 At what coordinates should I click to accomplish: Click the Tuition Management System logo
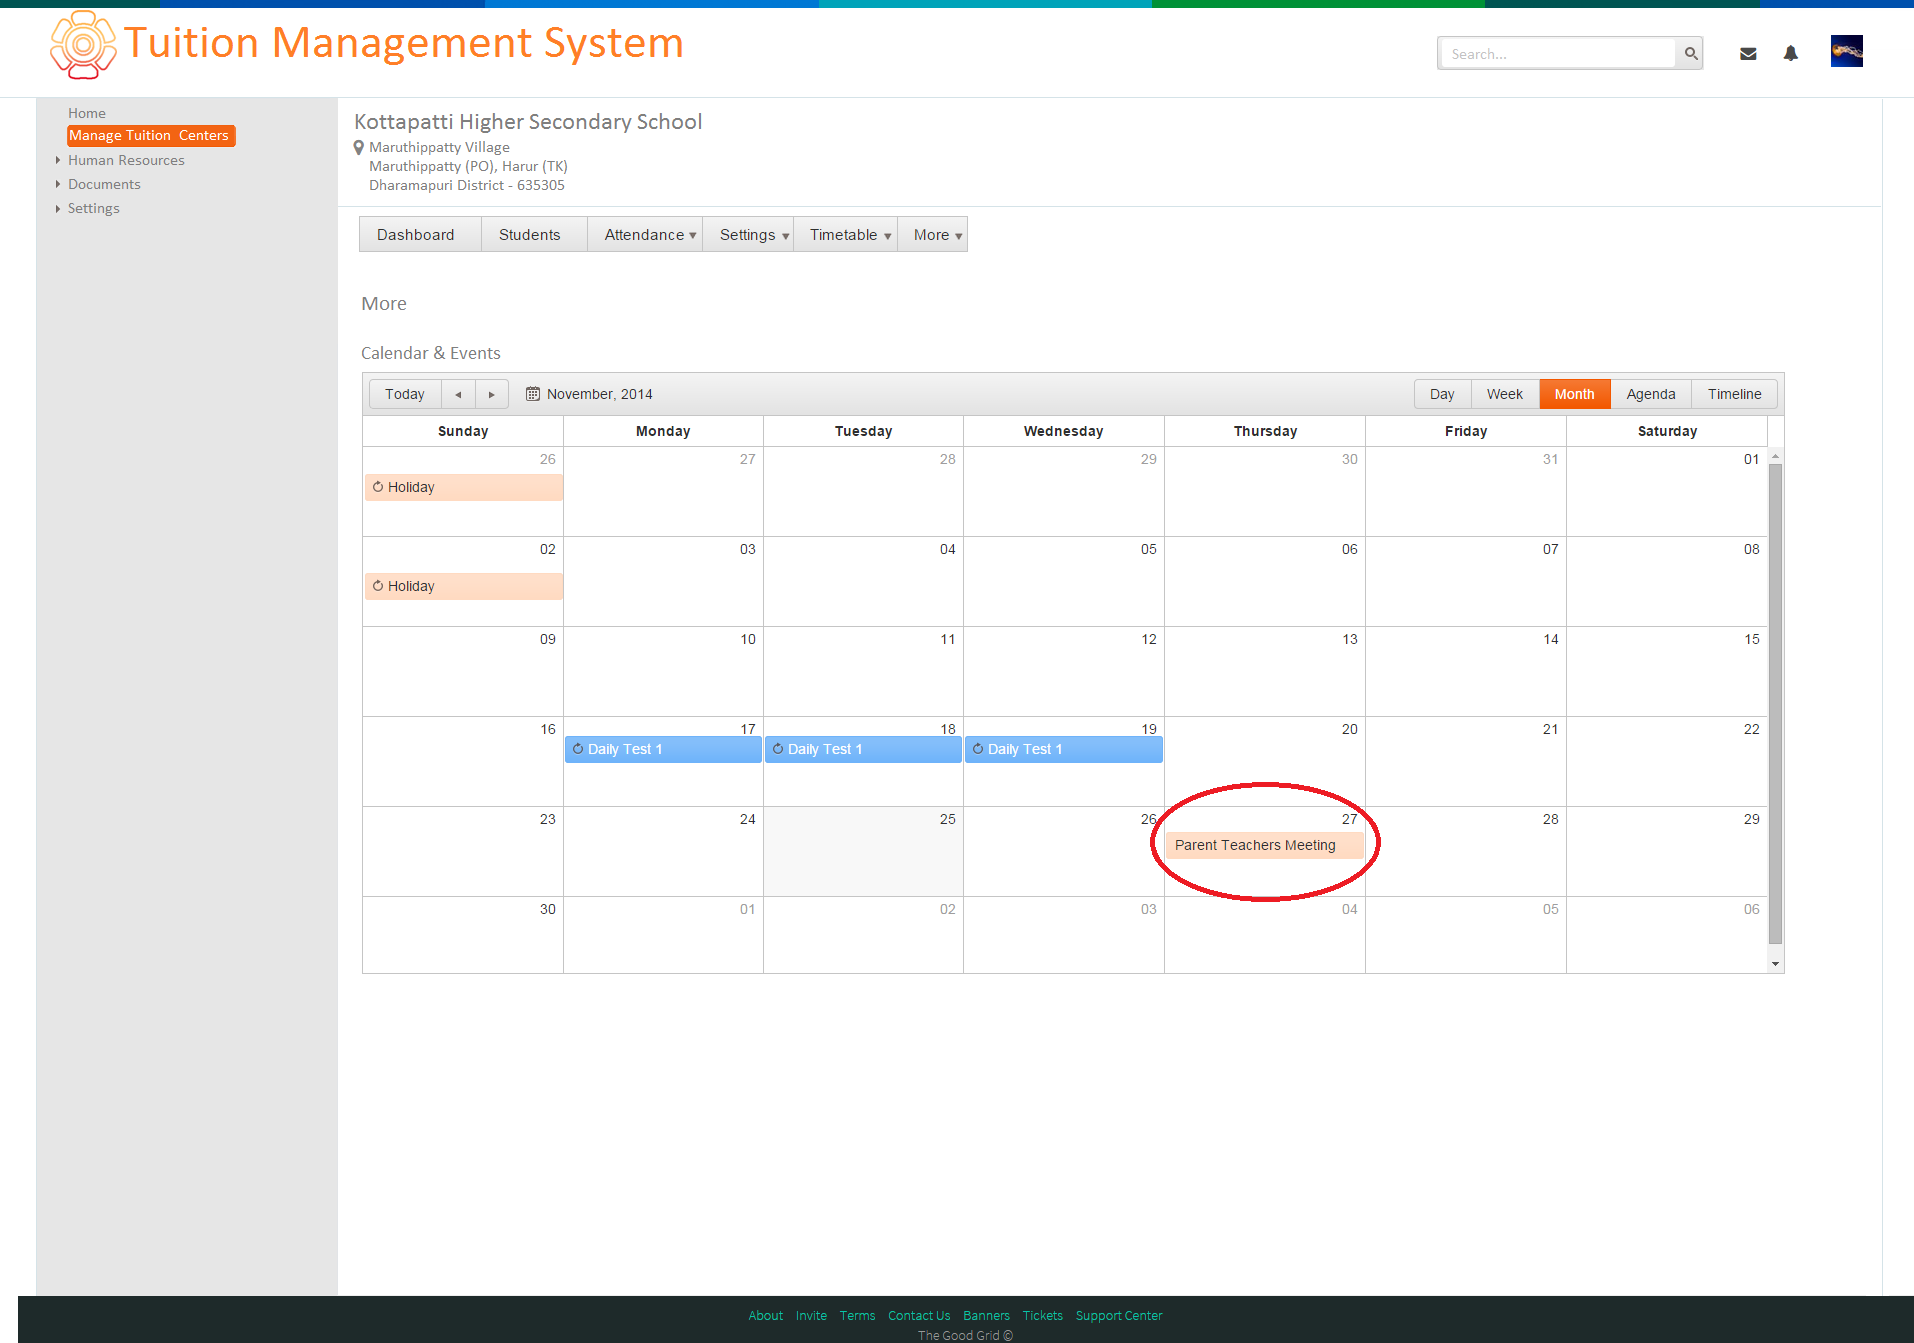pyautogui.click(x=83, y=45)
